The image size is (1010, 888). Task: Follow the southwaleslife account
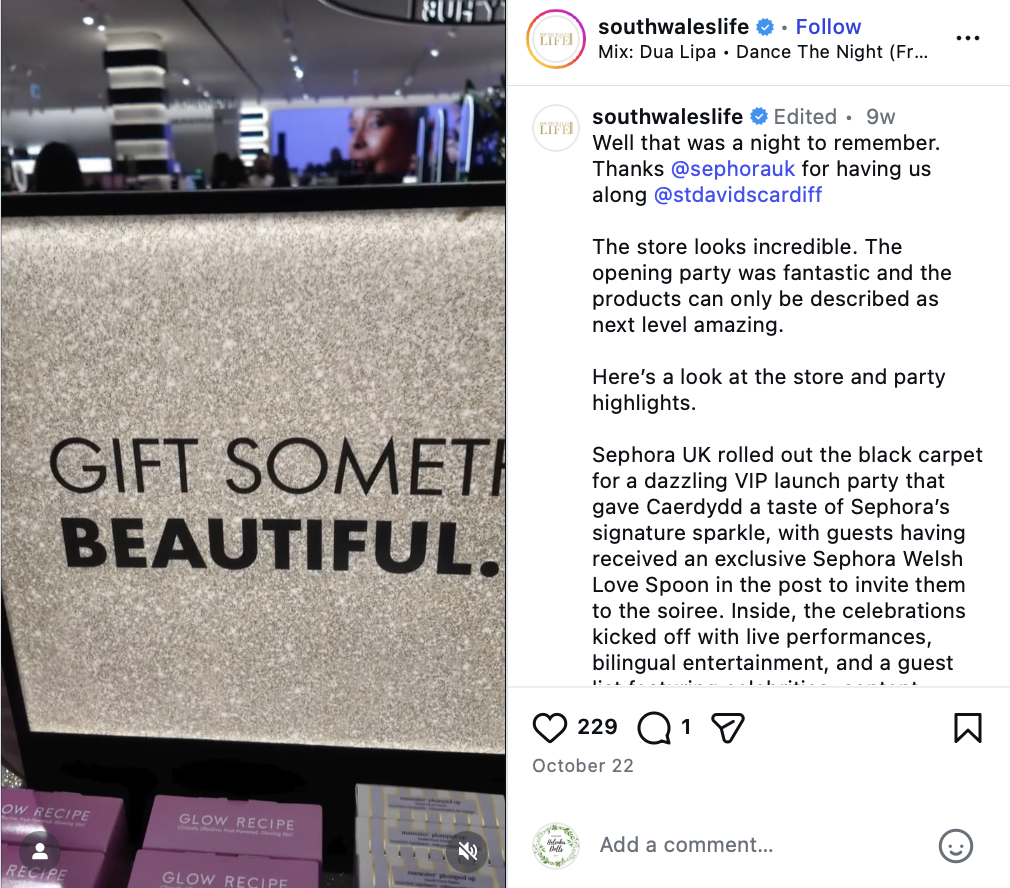click(x=828, y=26)
